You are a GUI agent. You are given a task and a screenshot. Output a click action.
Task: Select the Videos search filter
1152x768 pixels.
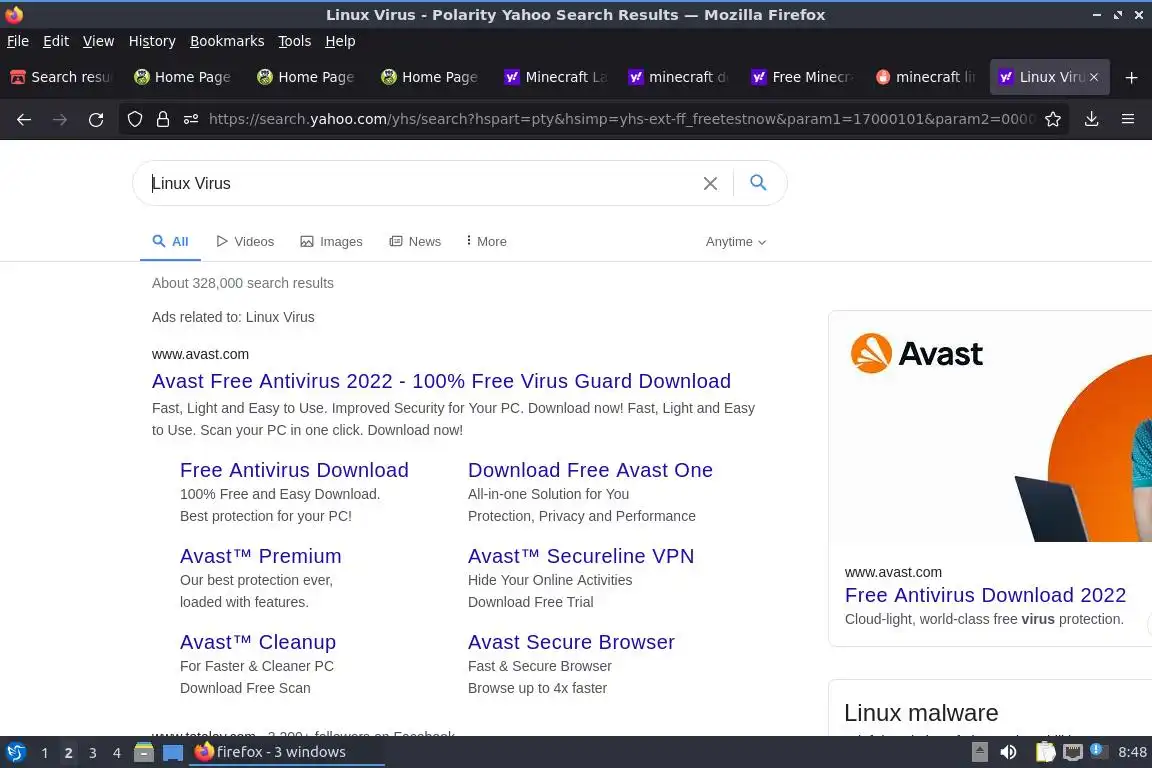click(245, 242)
